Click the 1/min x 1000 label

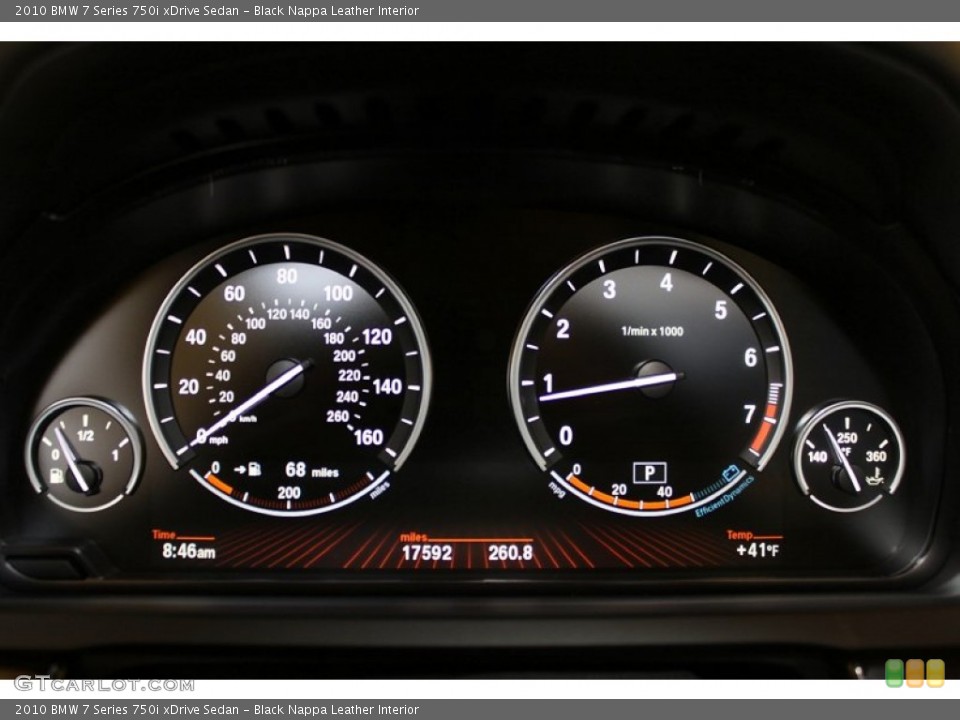pyautogui.click(x=652, y=331)
